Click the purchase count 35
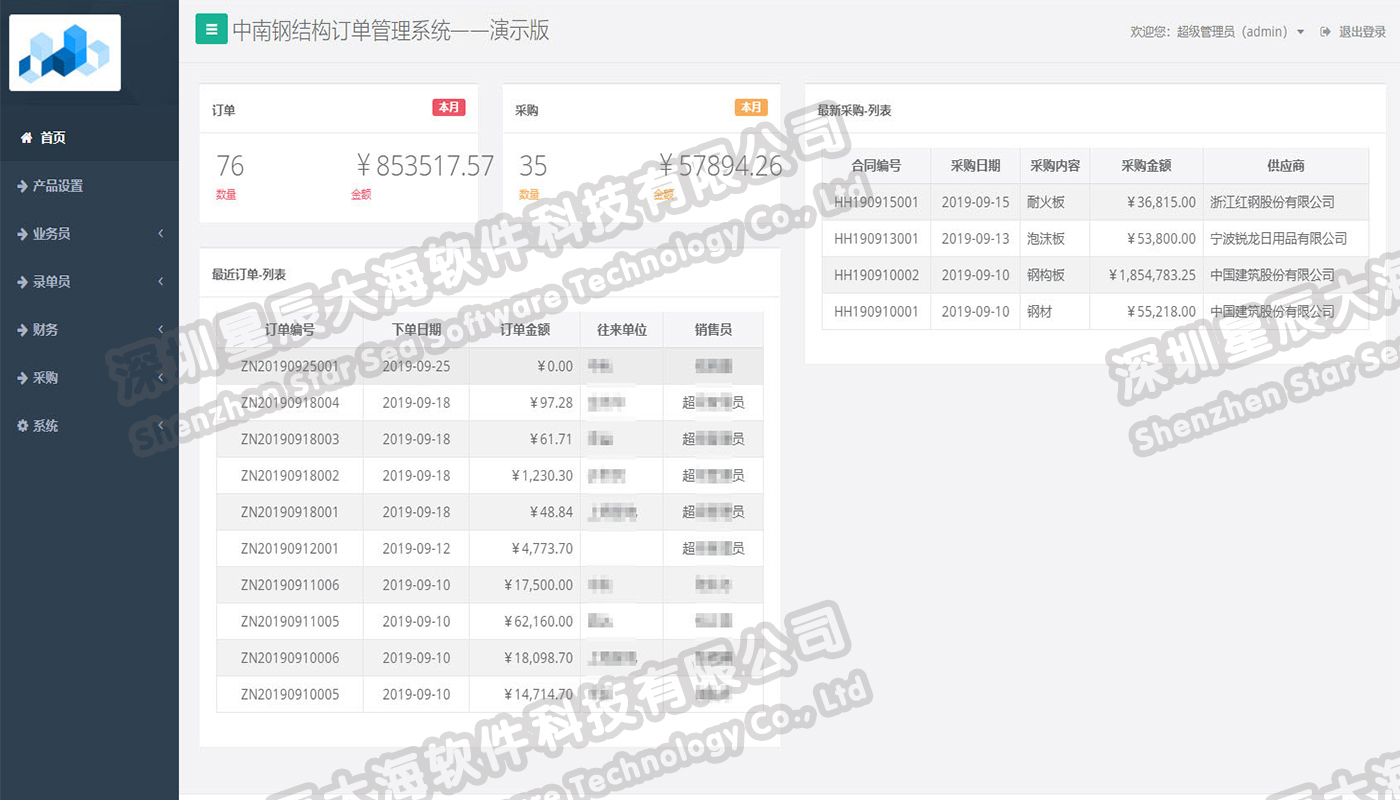 533,166
